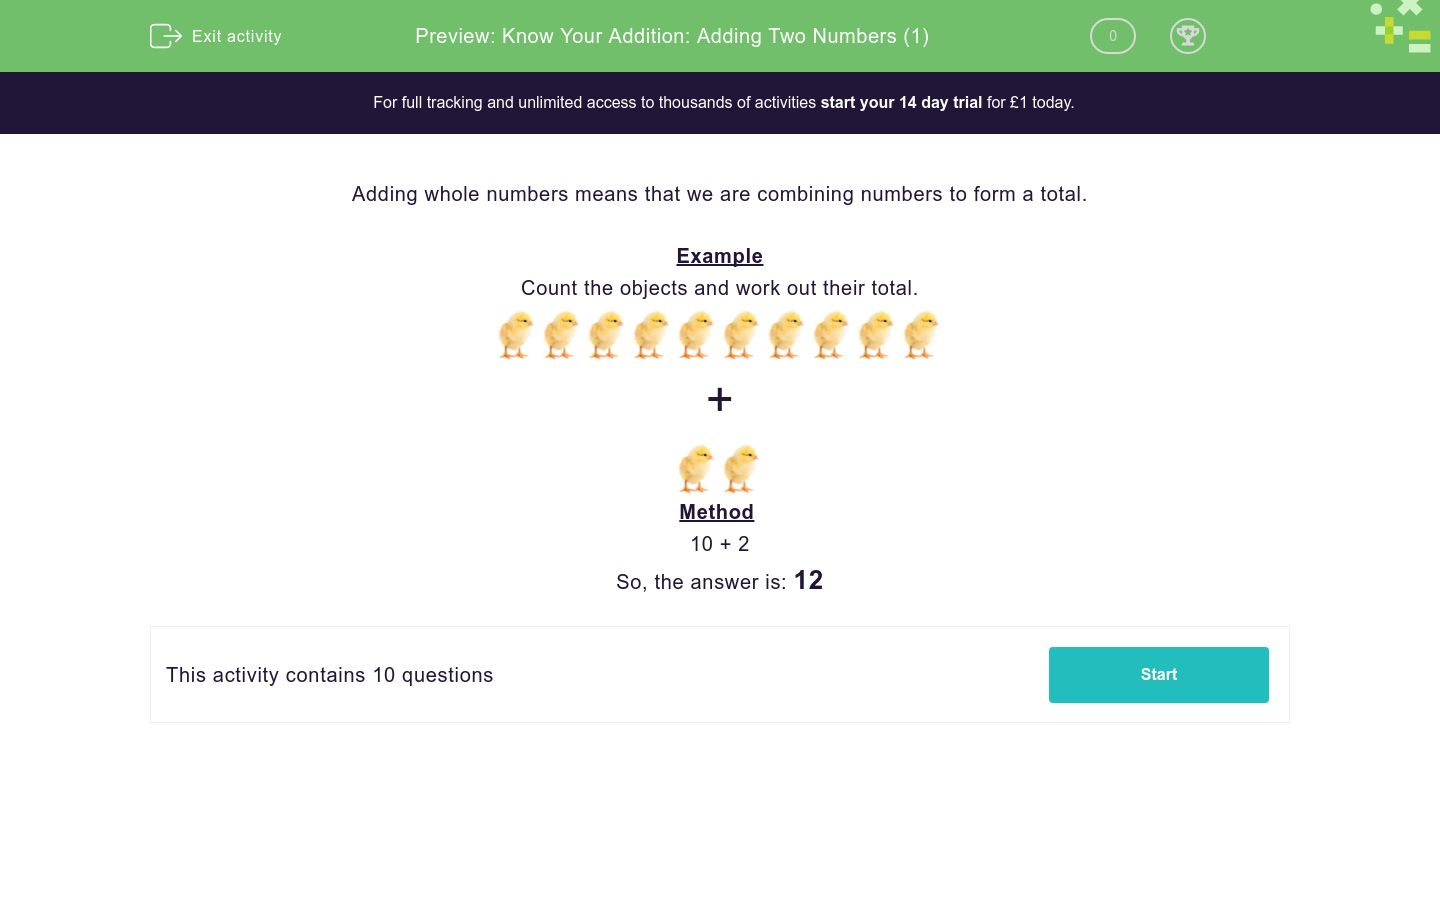Click the activity title in the header
The width and height of the screenshot is (1440, 900).
[672, 36]
